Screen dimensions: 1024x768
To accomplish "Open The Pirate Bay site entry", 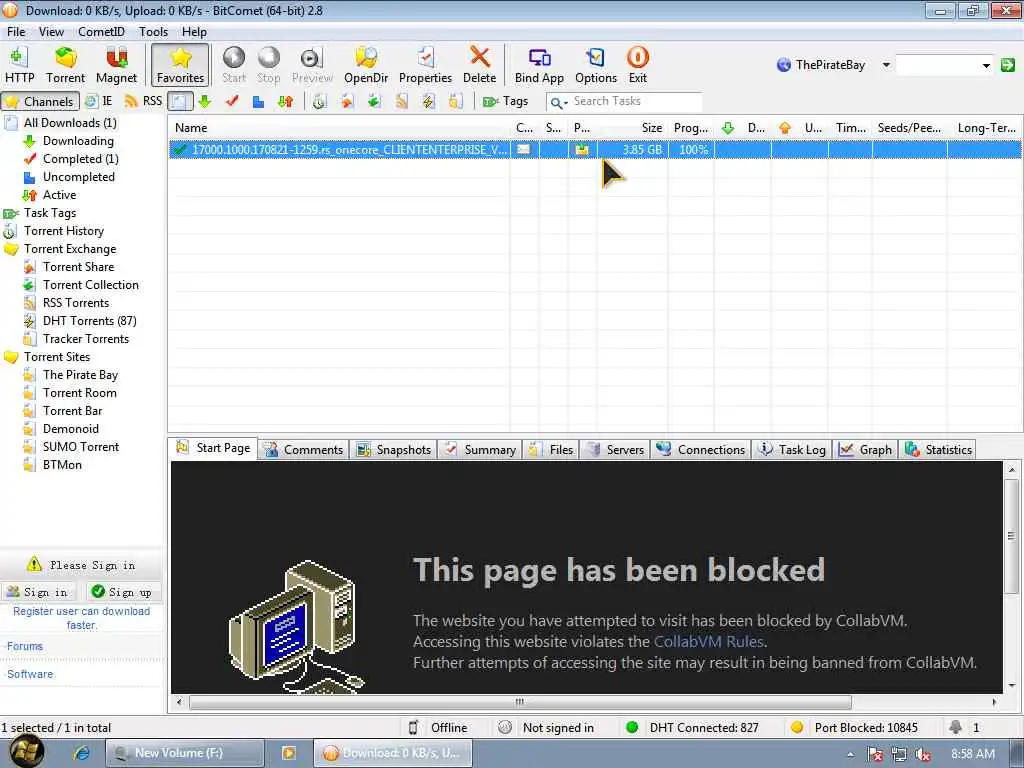I will [x=80, y=375].
